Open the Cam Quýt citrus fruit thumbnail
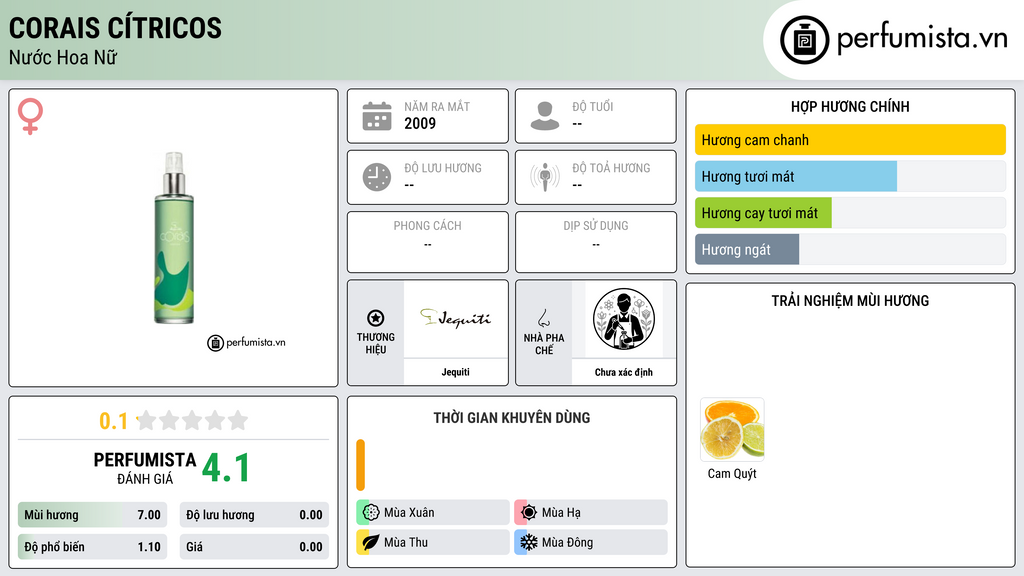 pyautogui.click(x=732, y=429)
